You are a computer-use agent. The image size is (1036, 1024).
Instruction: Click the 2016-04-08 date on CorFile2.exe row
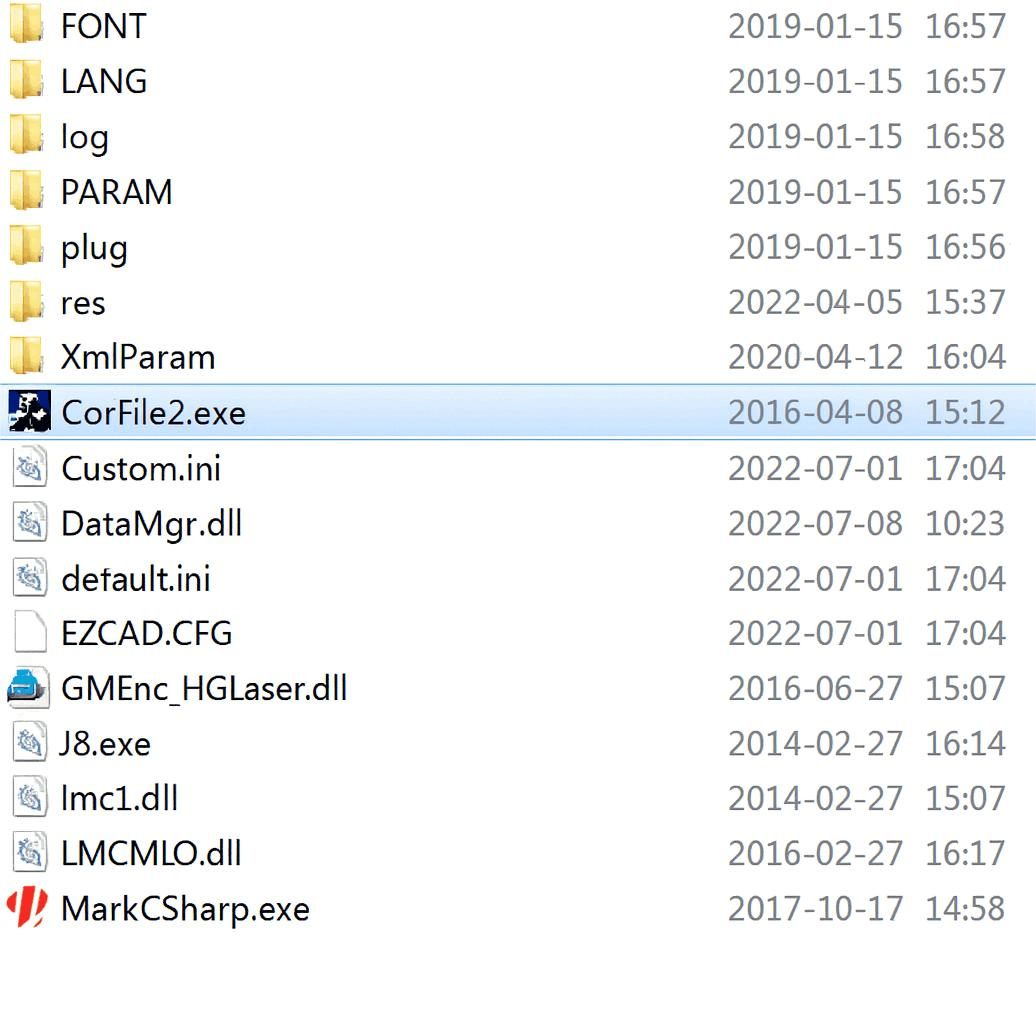tap(815, 412)
